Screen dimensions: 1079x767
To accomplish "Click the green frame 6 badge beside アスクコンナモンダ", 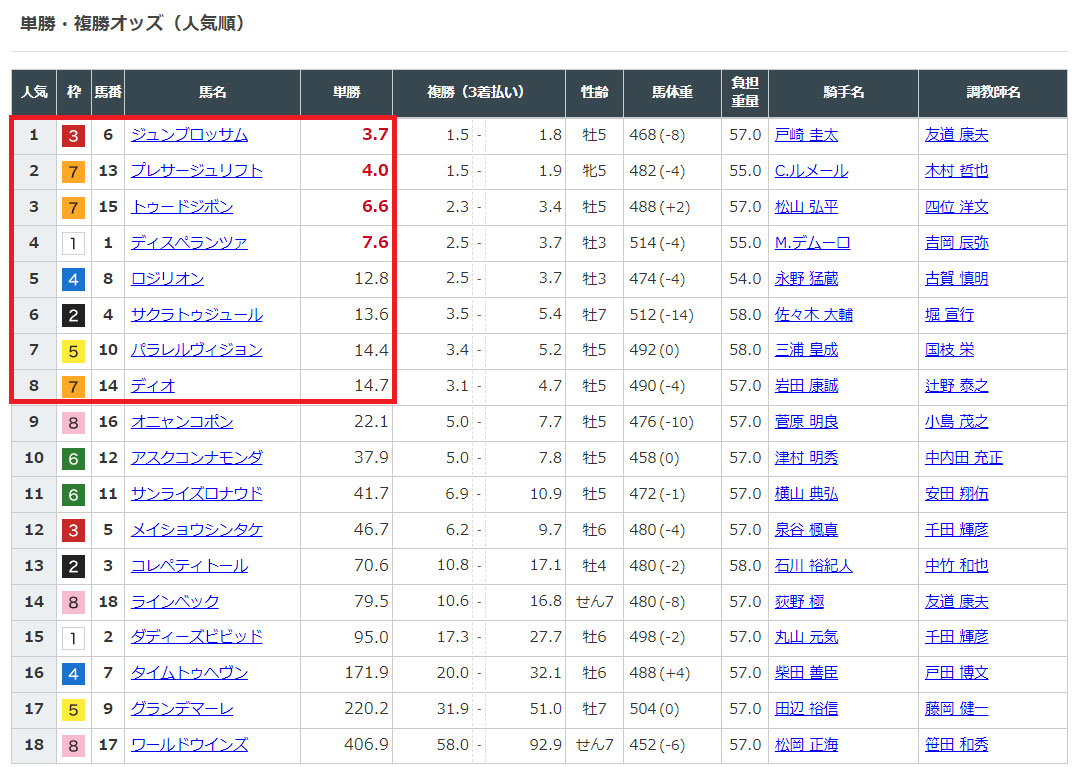I will (x=73, y=458).
